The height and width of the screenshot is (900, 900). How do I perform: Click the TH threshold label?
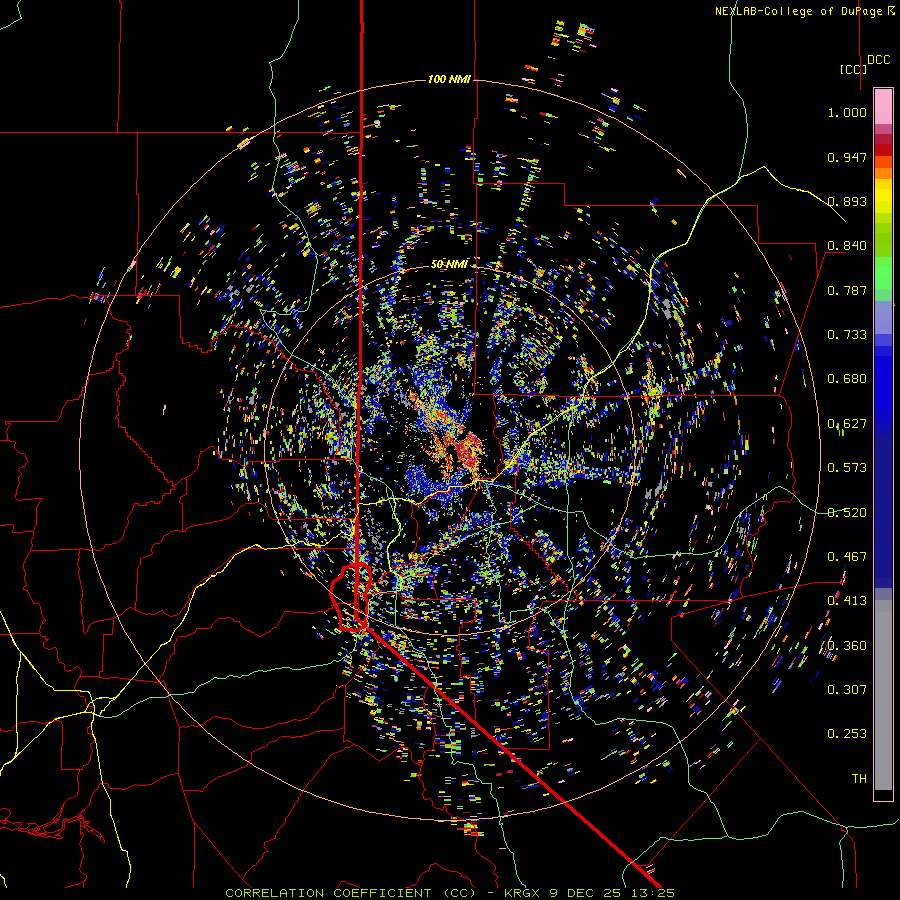[x=859, y=779]
